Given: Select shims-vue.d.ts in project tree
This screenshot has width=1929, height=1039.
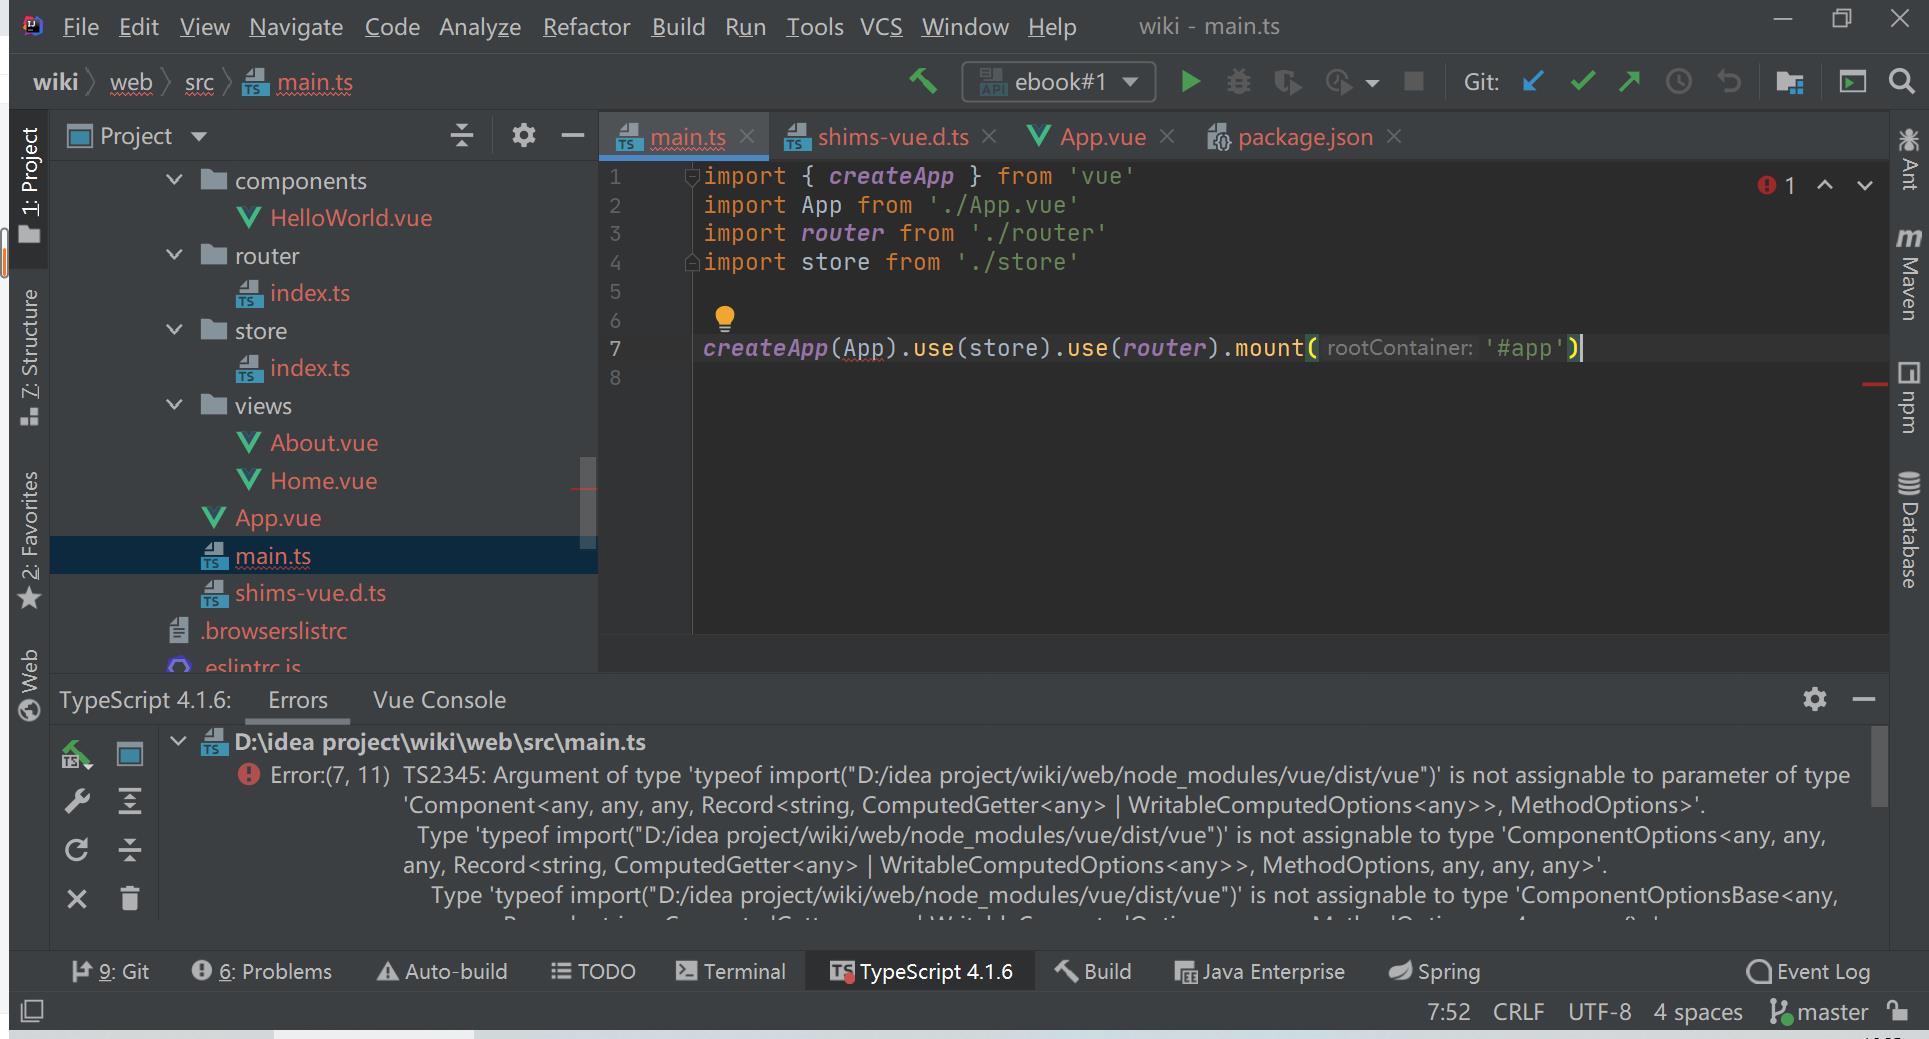Looking at the screenshot, I should [x=310, y=593].
